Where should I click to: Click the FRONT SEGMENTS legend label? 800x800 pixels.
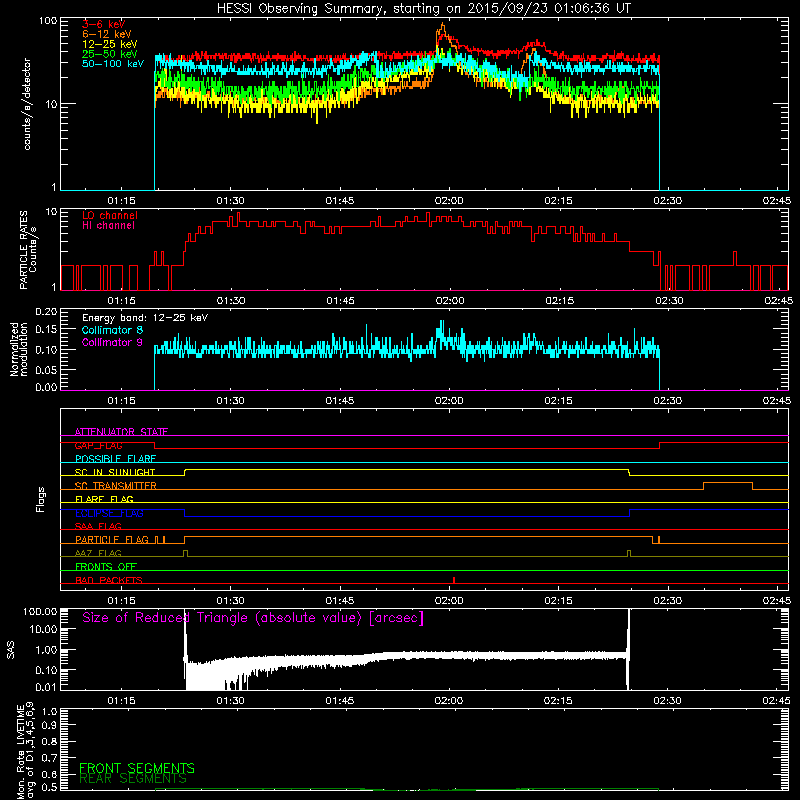pyautogui.click(x=137, y=768)
